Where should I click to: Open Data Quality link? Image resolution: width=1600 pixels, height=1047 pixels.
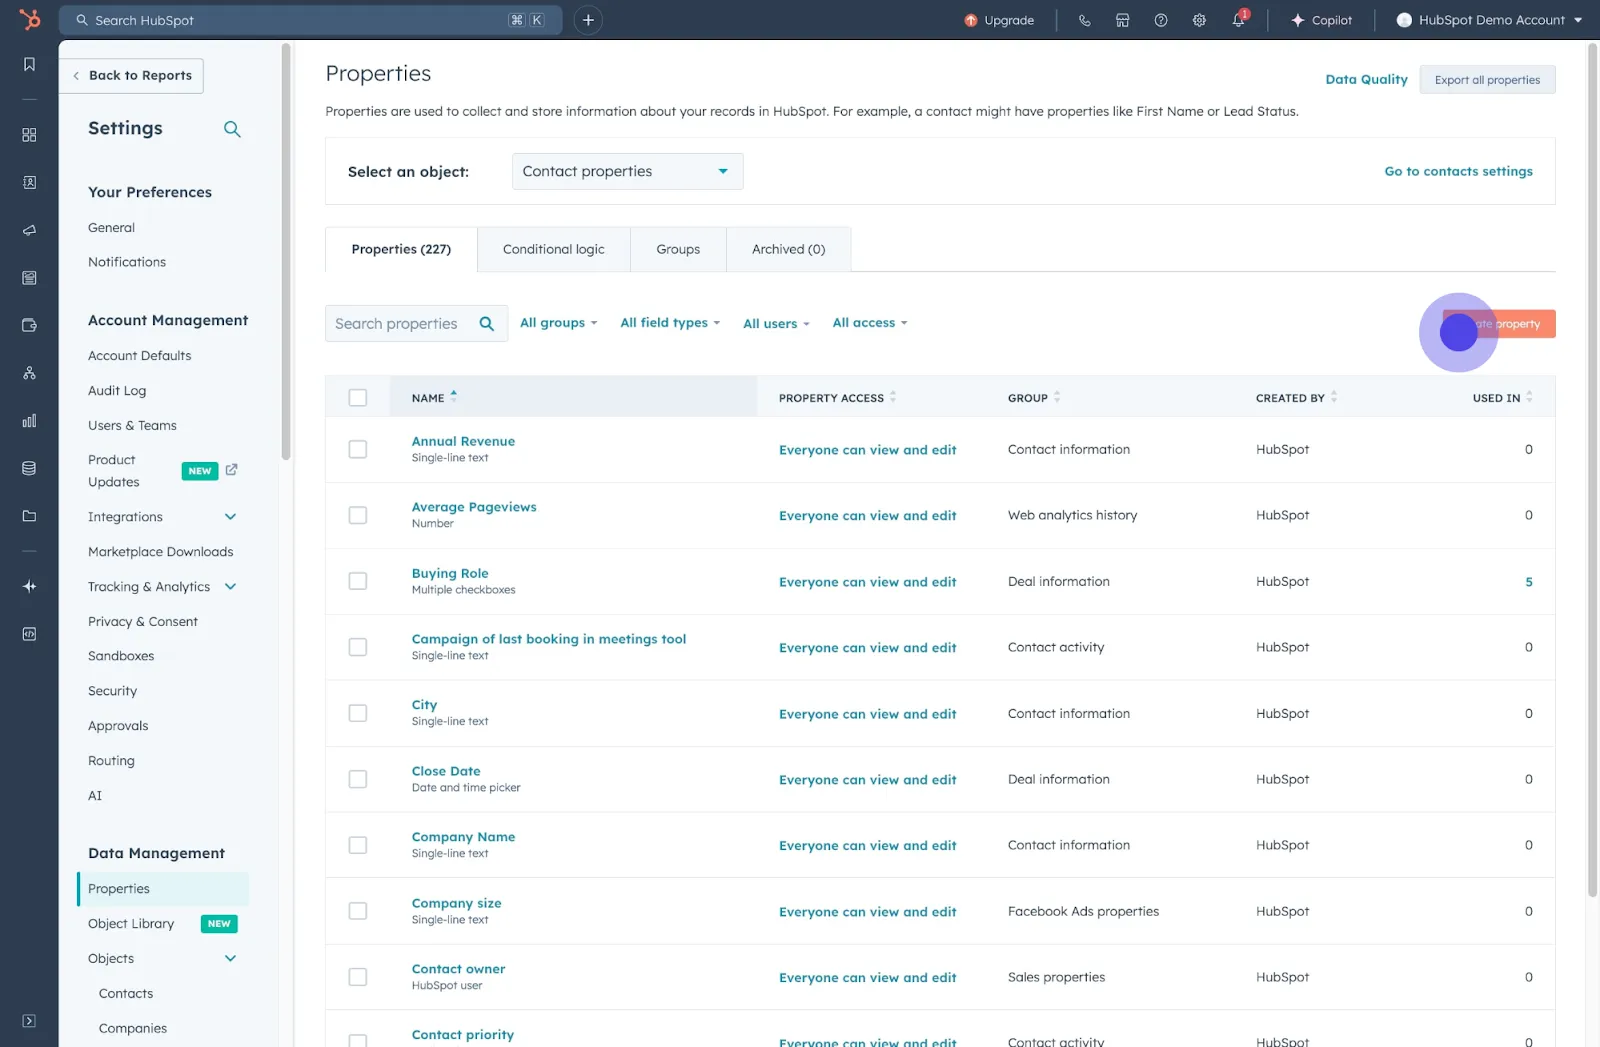pos(1366,79)
